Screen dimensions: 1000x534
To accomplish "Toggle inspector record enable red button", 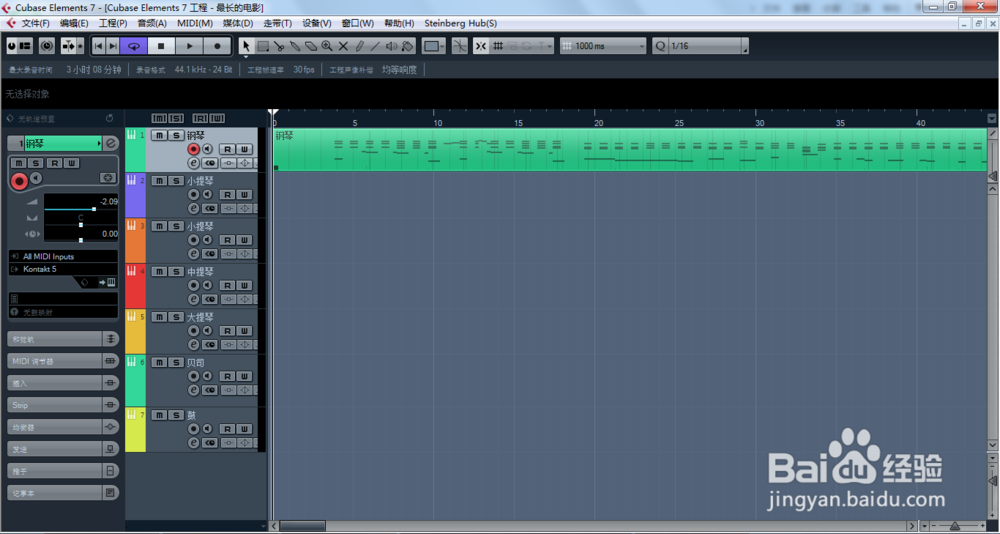I will 19,182.
